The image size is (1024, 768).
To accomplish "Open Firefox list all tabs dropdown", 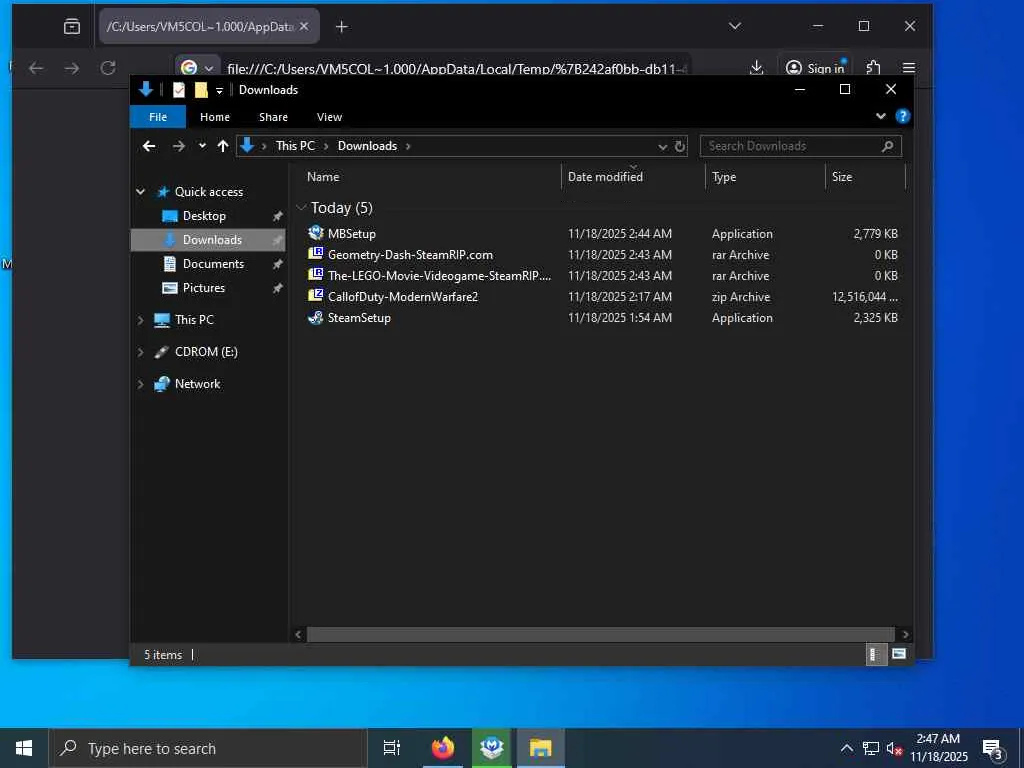I will tap(735, 26).
